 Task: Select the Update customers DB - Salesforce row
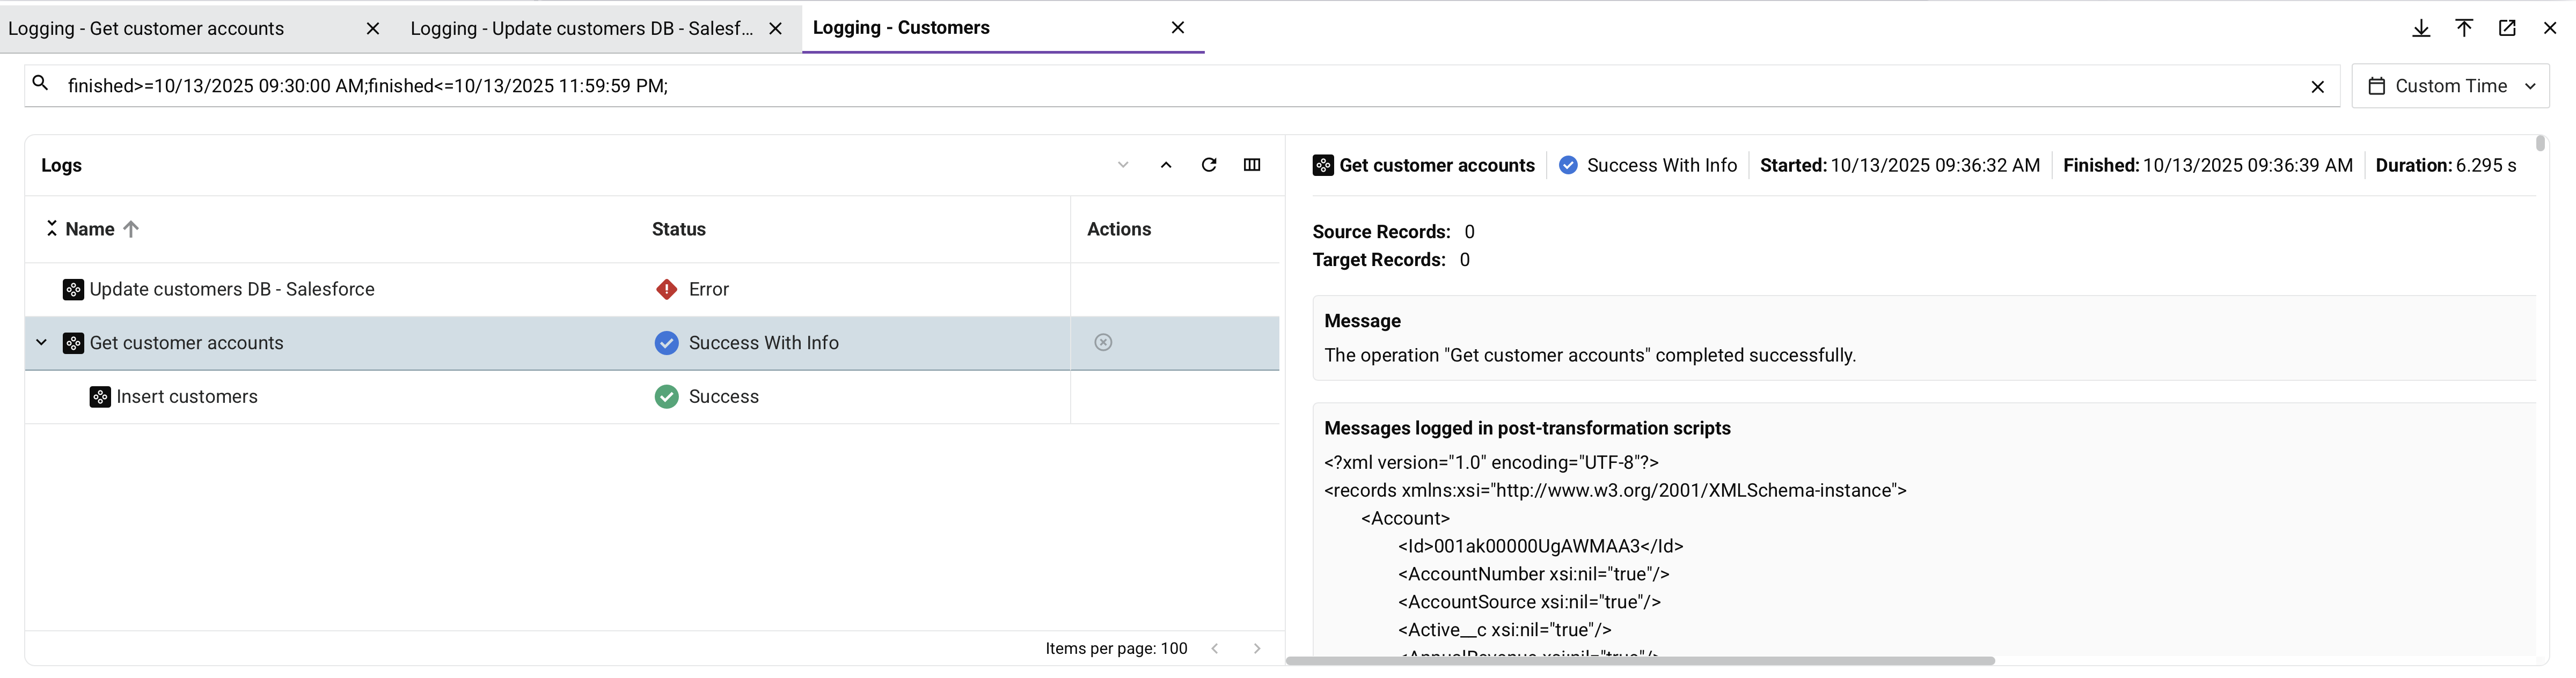coord(232,290)
